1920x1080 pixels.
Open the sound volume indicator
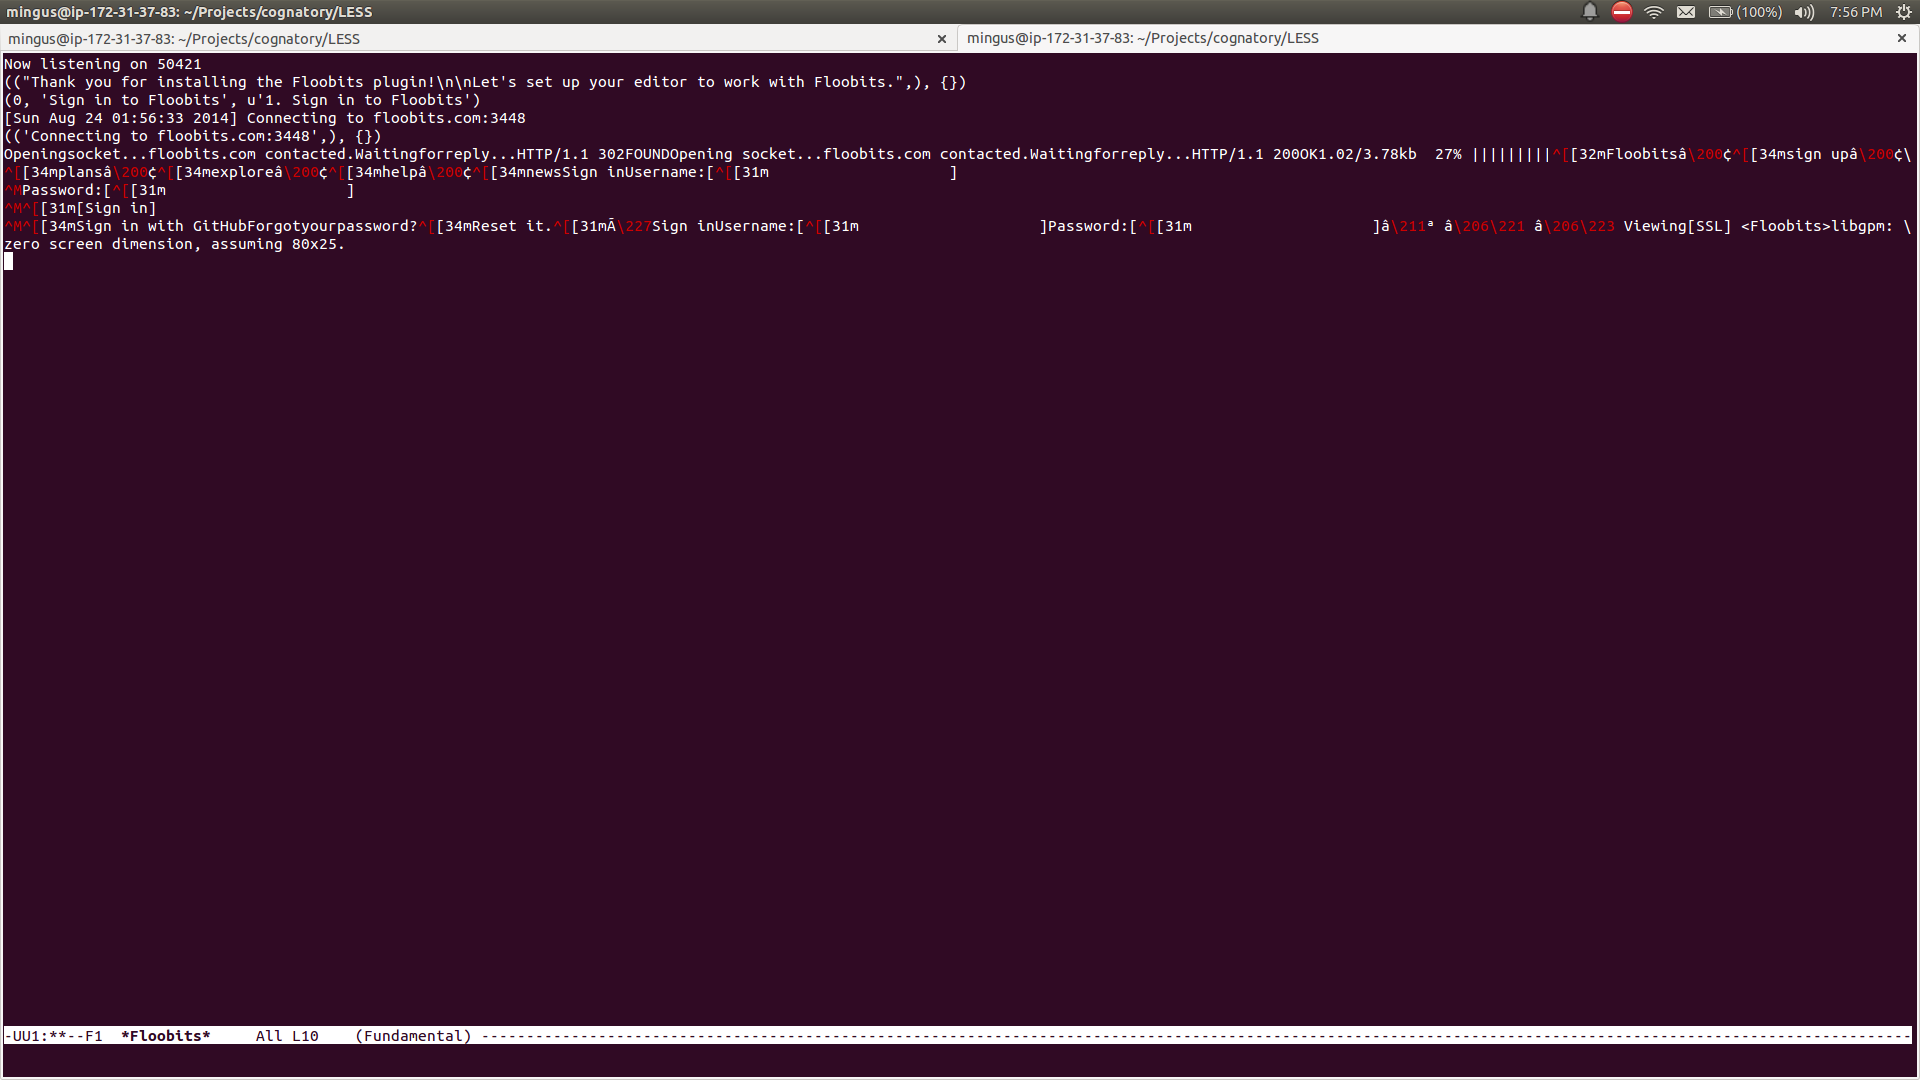point(1804,12)
